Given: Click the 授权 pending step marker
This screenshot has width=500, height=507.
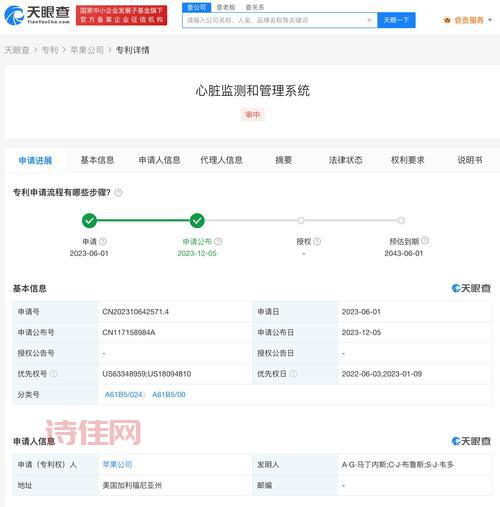Looking at the screenshot, I should point(301,221).
